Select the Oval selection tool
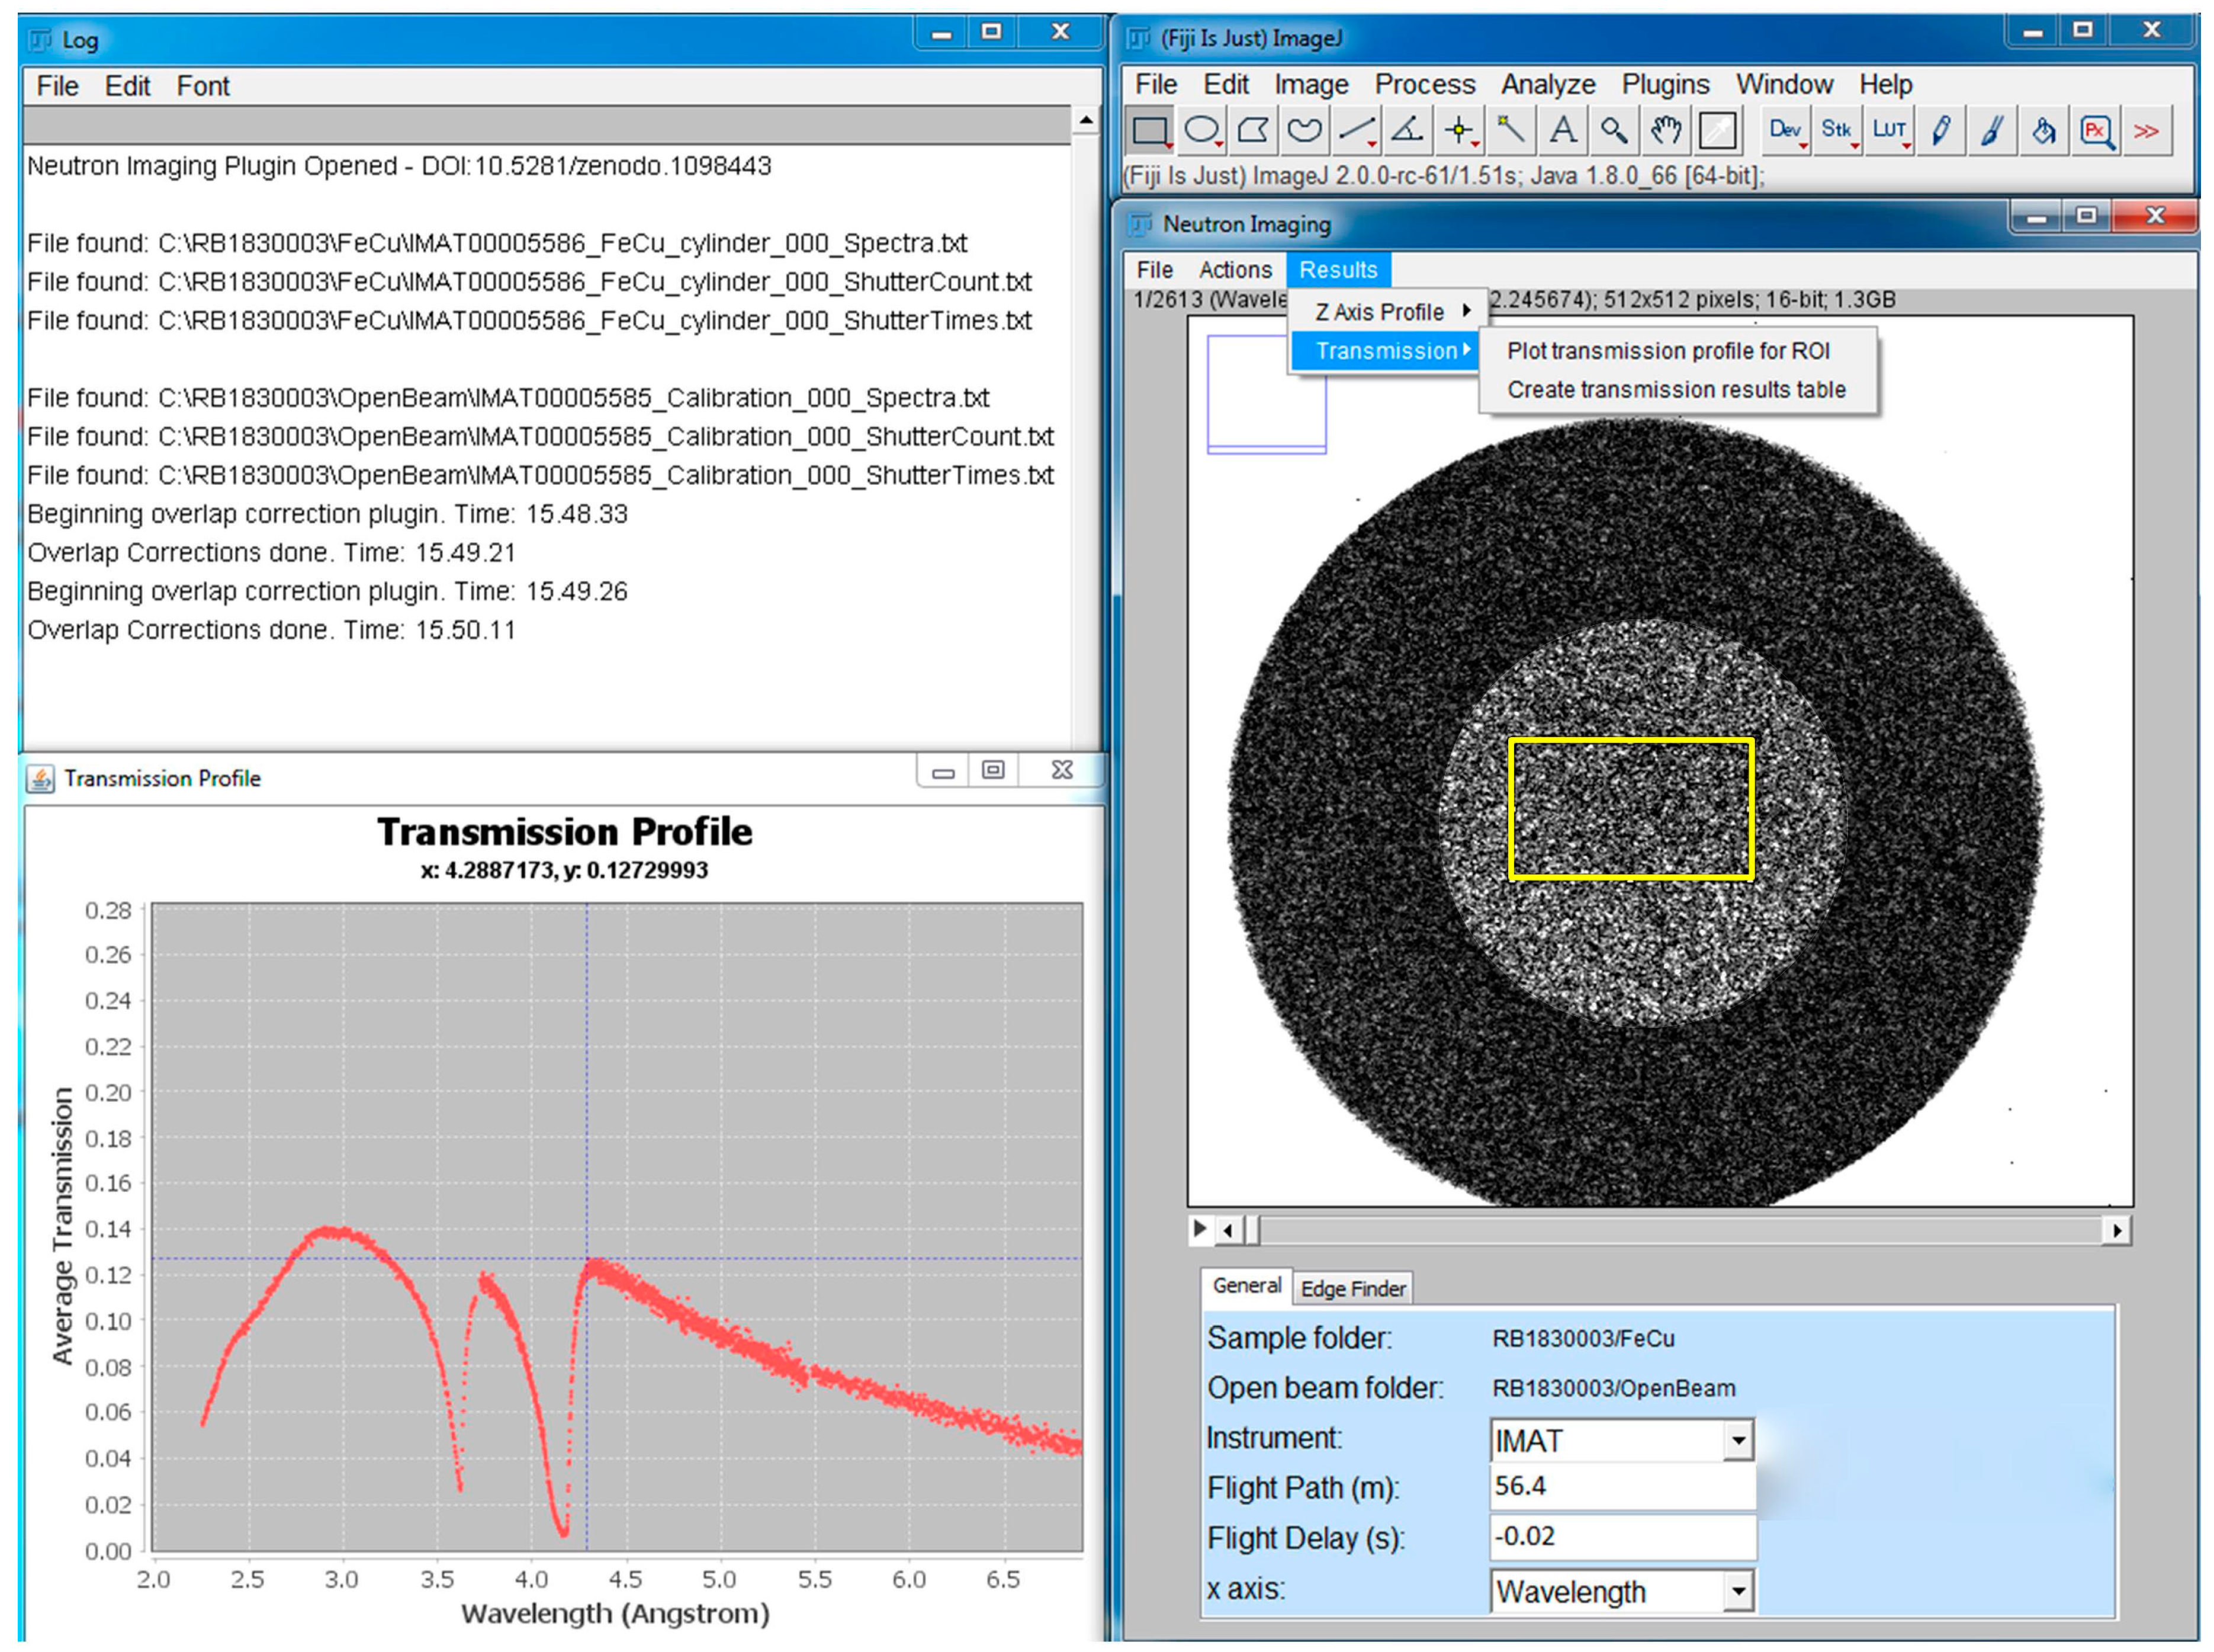The height and width of the screenshot is (1652, 2214). click(x=1201, y=131)
